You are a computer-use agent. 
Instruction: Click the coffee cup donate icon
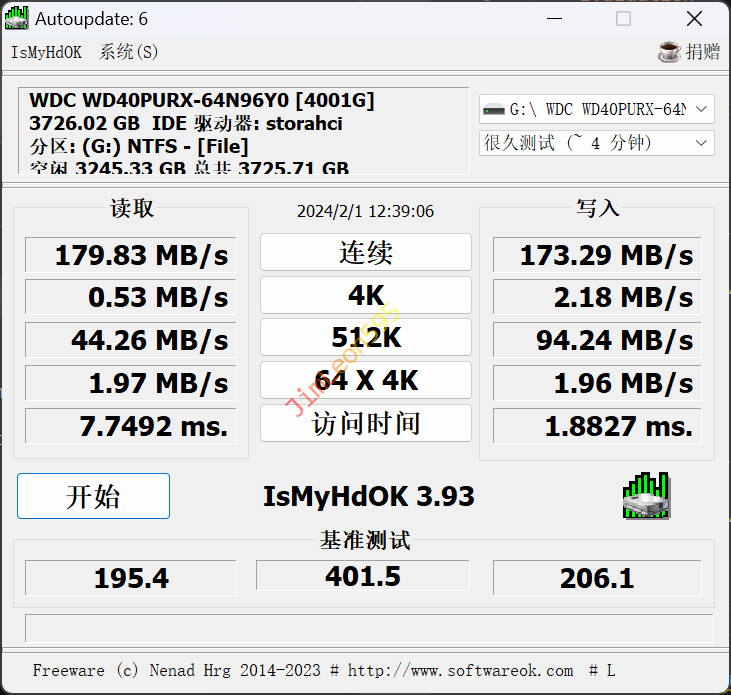[x=670, y=52]
